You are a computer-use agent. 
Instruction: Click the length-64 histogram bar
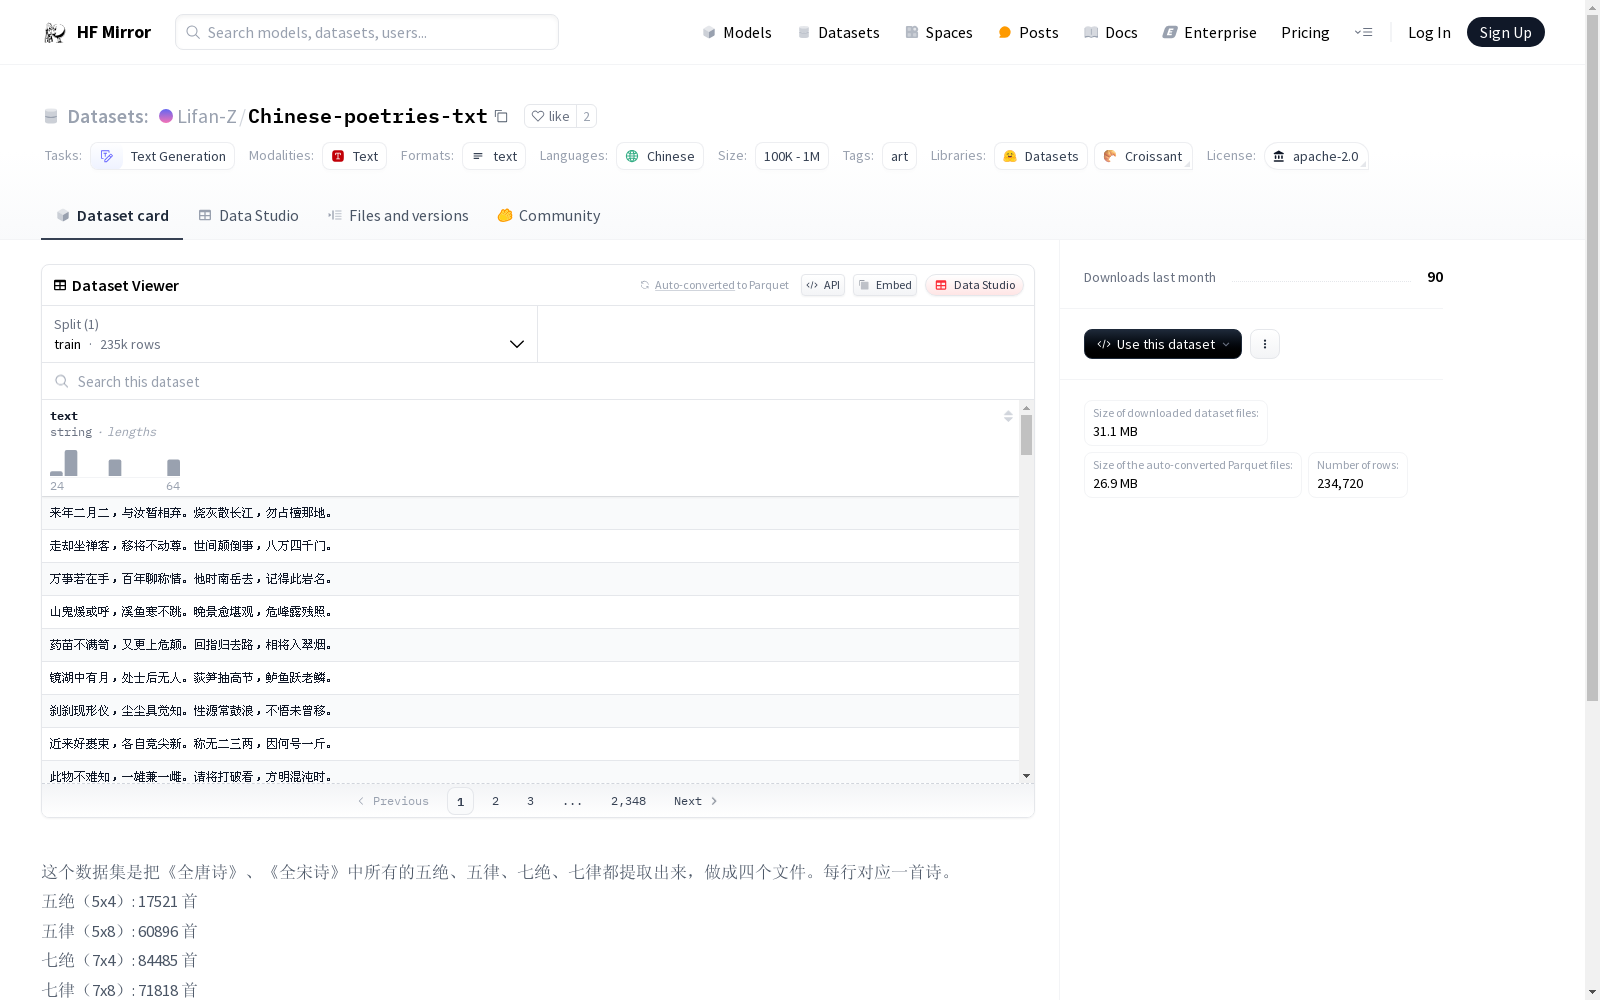tap(173, 467)
